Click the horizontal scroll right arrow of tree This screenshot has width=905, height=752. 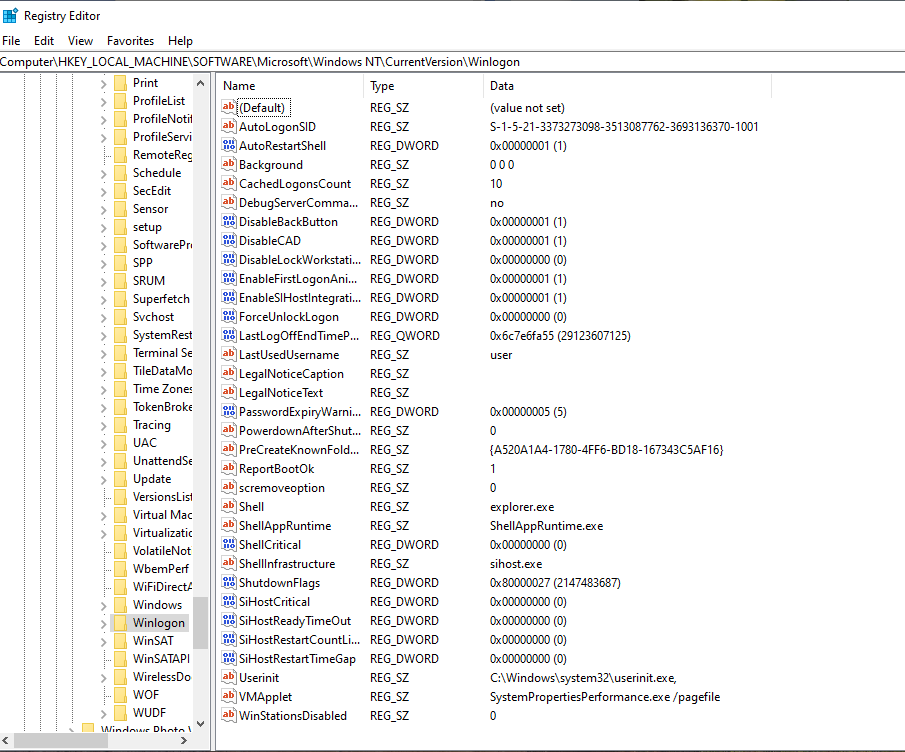(x=184, y=740)
